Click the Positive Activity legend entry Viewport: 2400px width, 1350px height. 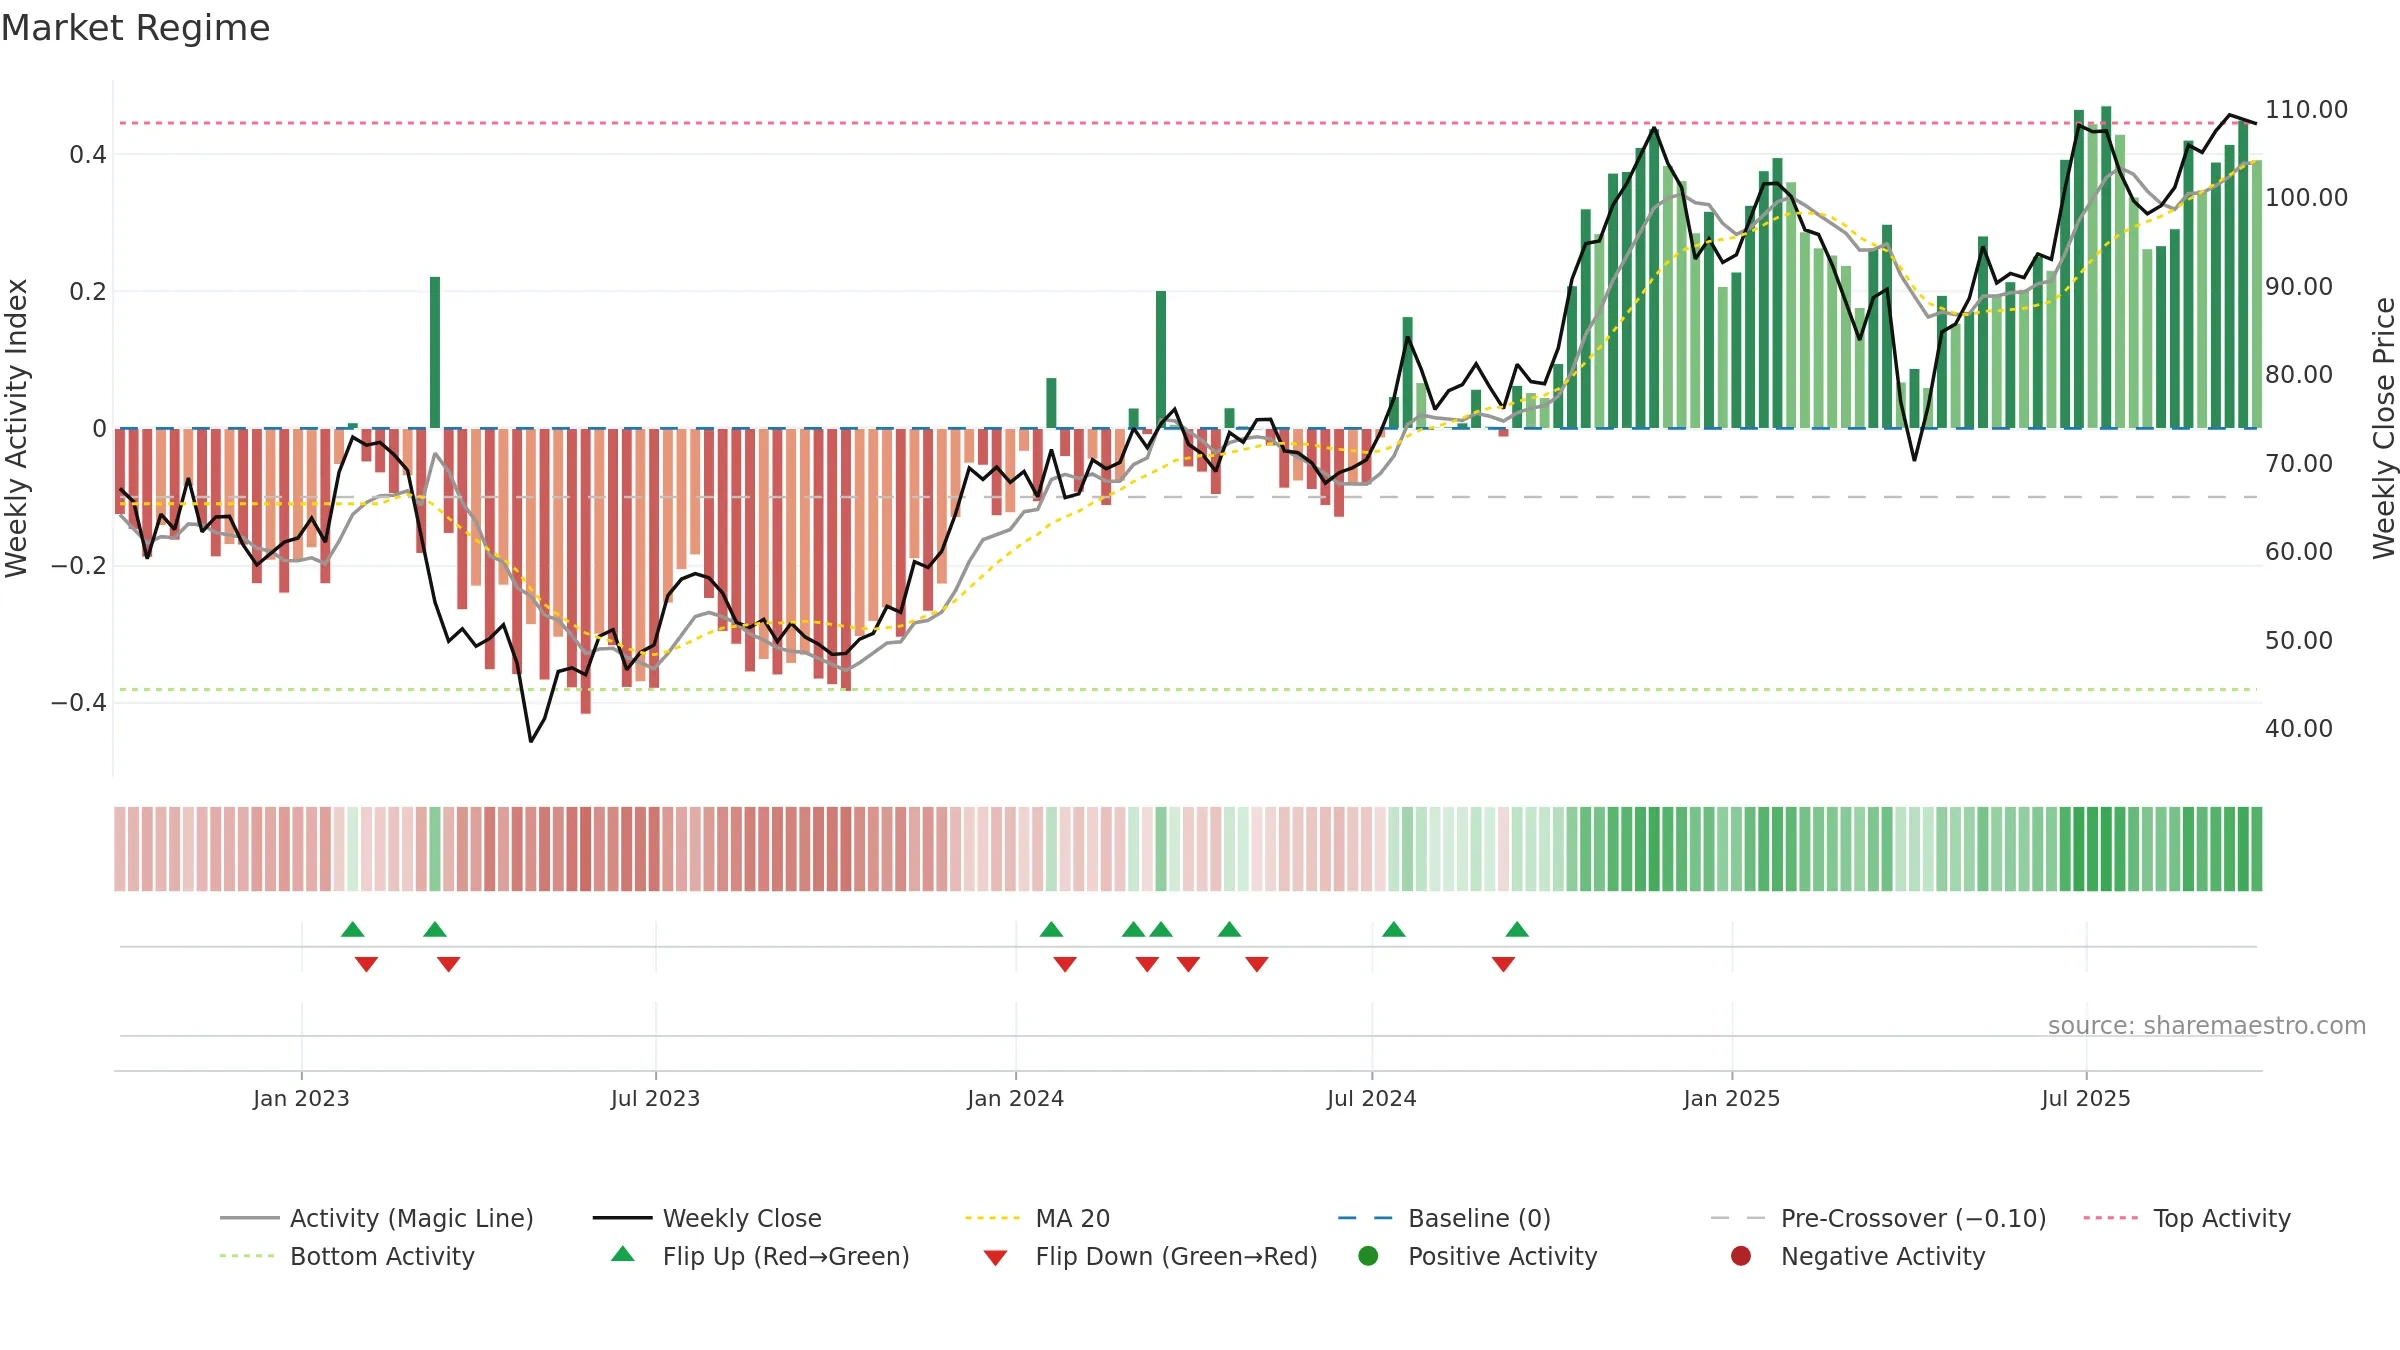click(x=1477, y=1256)
